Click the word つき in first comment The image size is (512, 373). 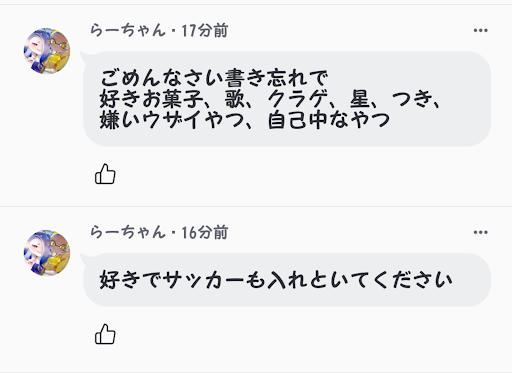(x=412, y=99)
